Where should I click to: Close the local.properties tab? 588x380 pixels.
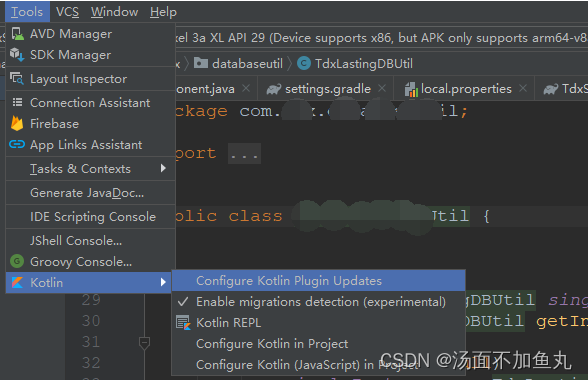[523, 89]
